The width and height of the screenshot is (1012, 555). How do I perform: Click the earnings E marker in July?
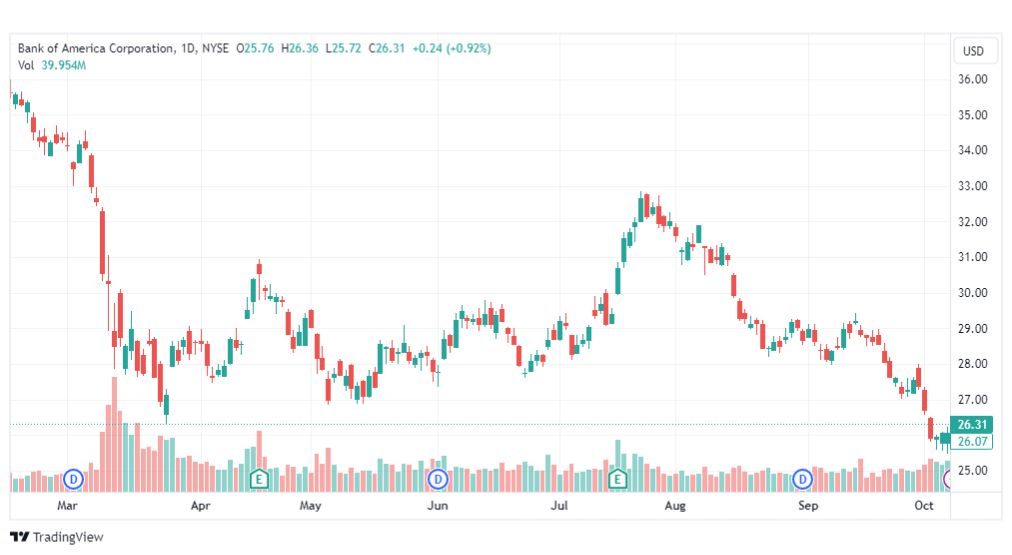tap(618, 479)
